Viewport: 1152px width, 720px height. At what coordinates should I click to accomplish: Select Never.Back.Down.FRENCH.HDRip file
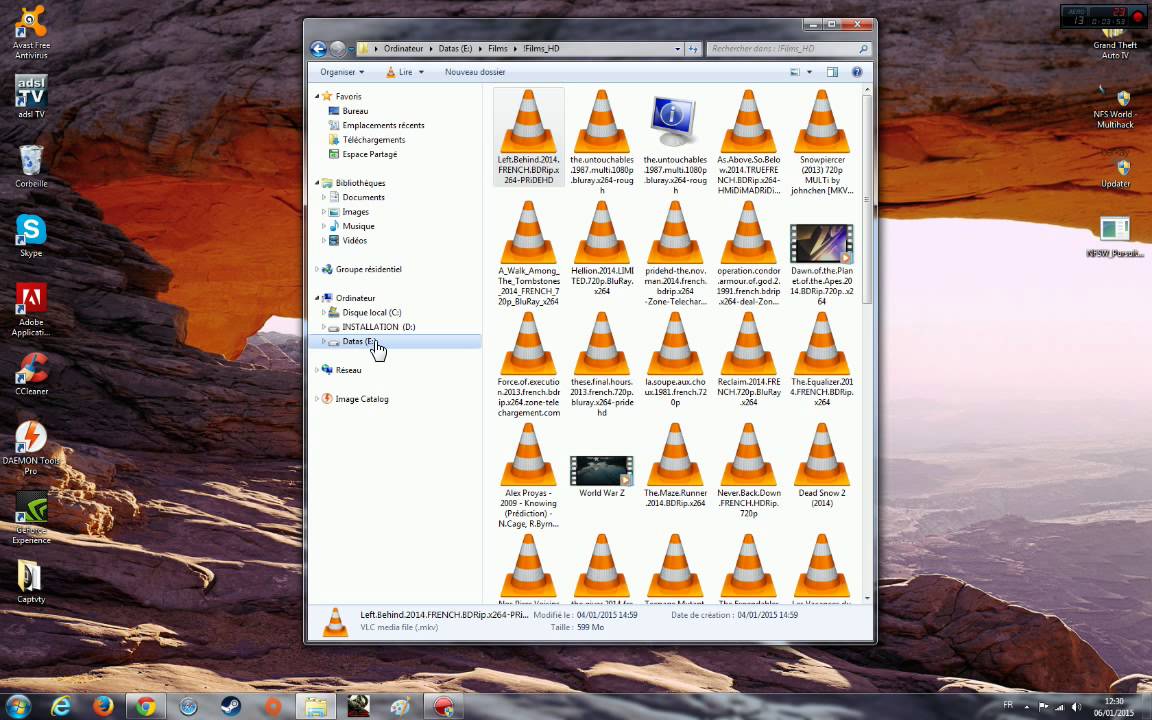tap(749, 455)
